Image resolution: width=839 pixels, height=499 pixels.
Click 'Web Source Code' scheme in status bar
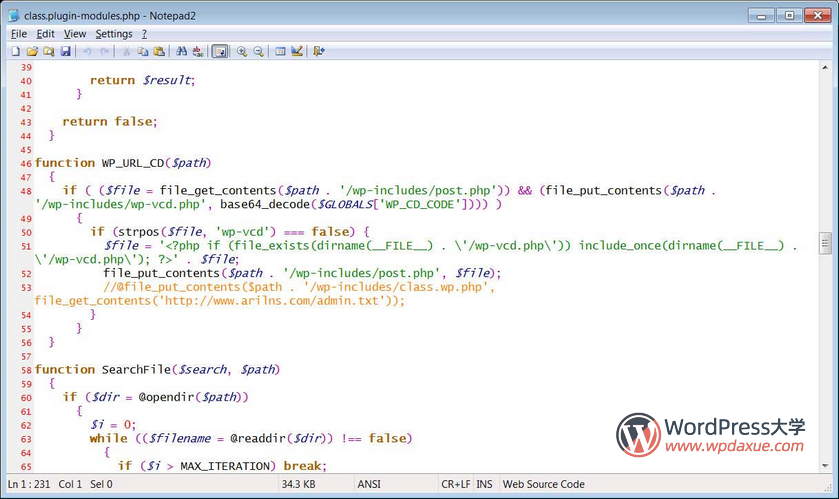(x=543, y=484)
